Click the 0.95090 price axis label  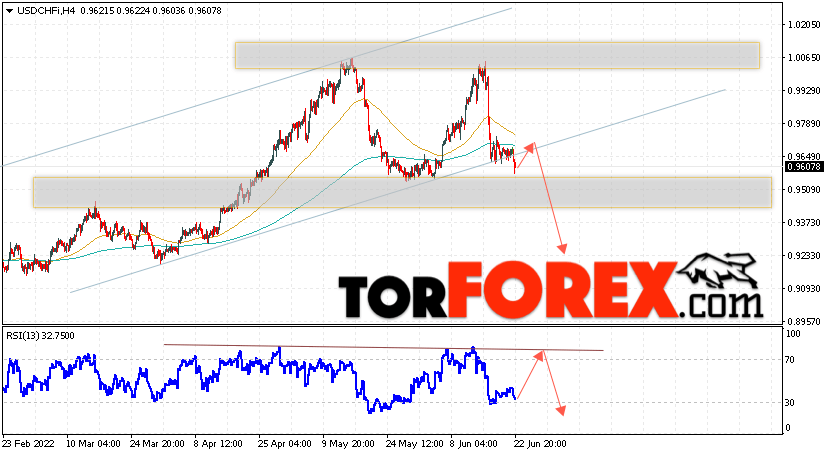(804, 189)
